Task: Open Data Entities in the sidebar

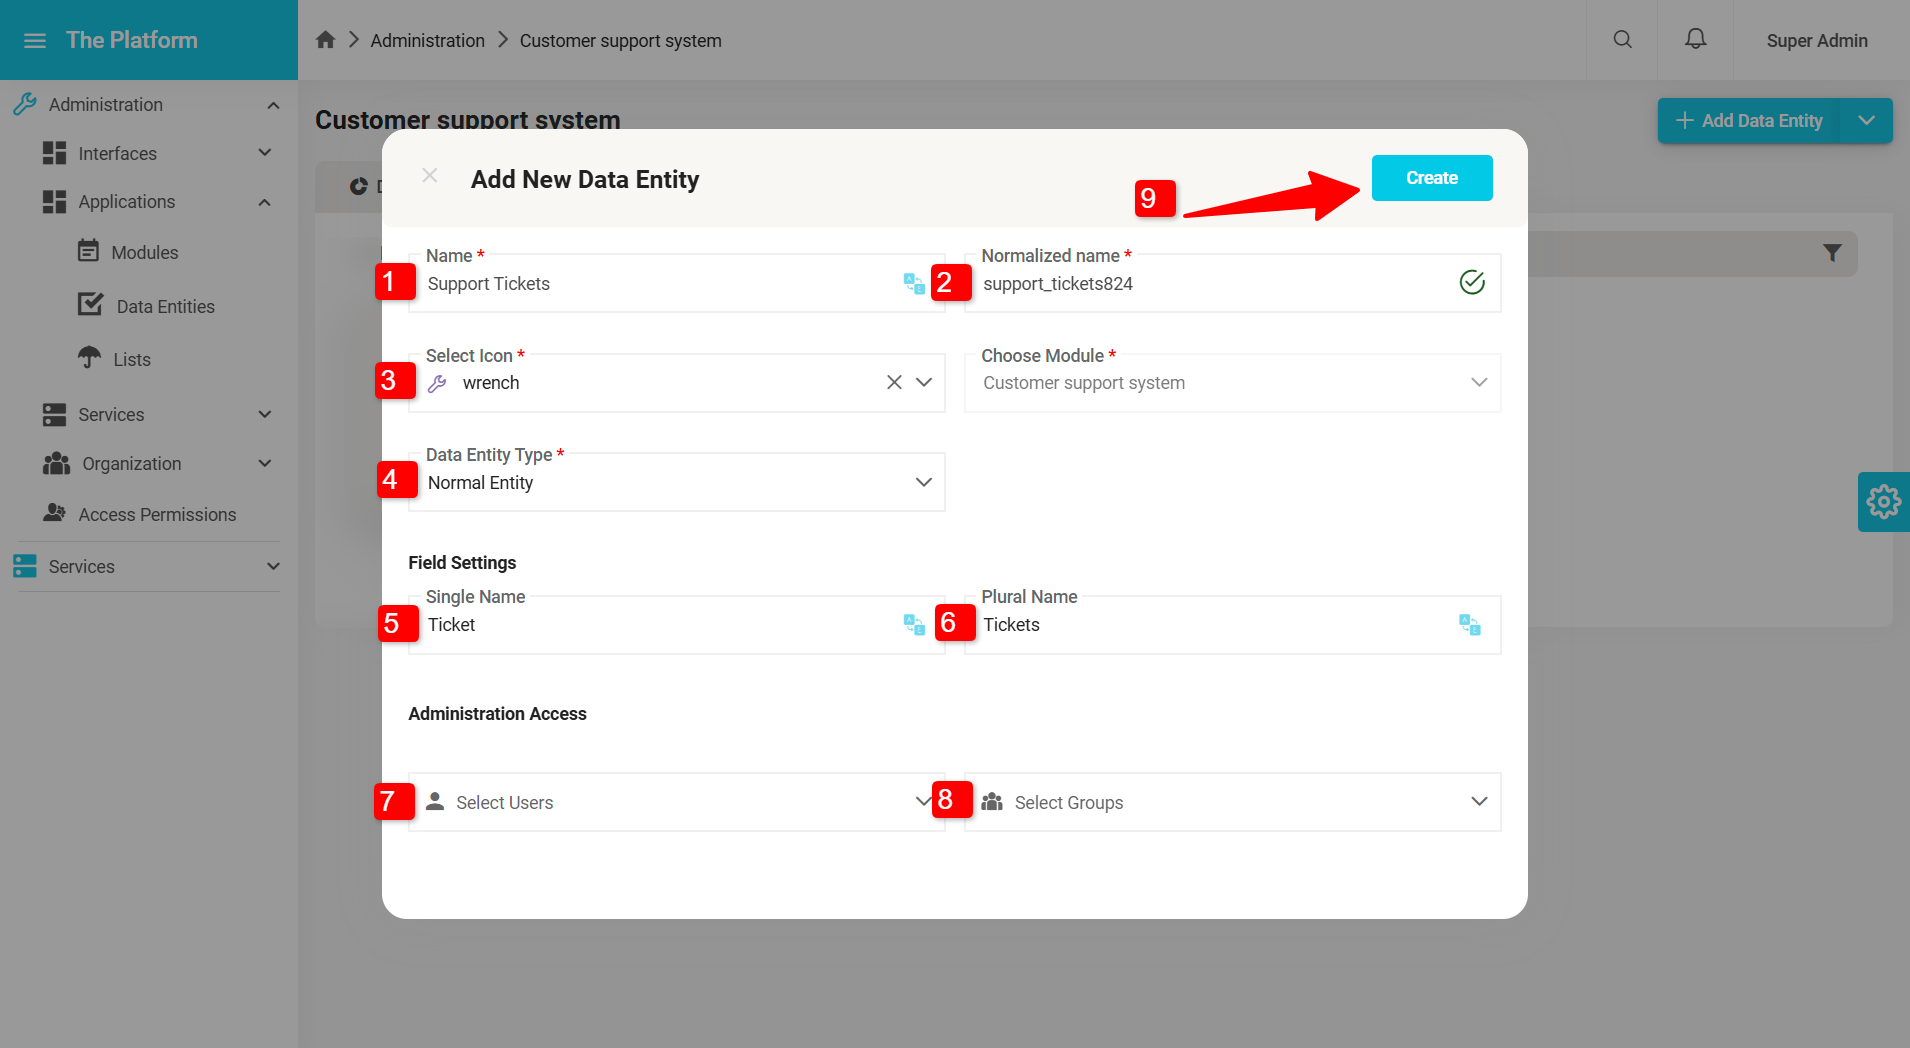Action: [x=165, y=305]
